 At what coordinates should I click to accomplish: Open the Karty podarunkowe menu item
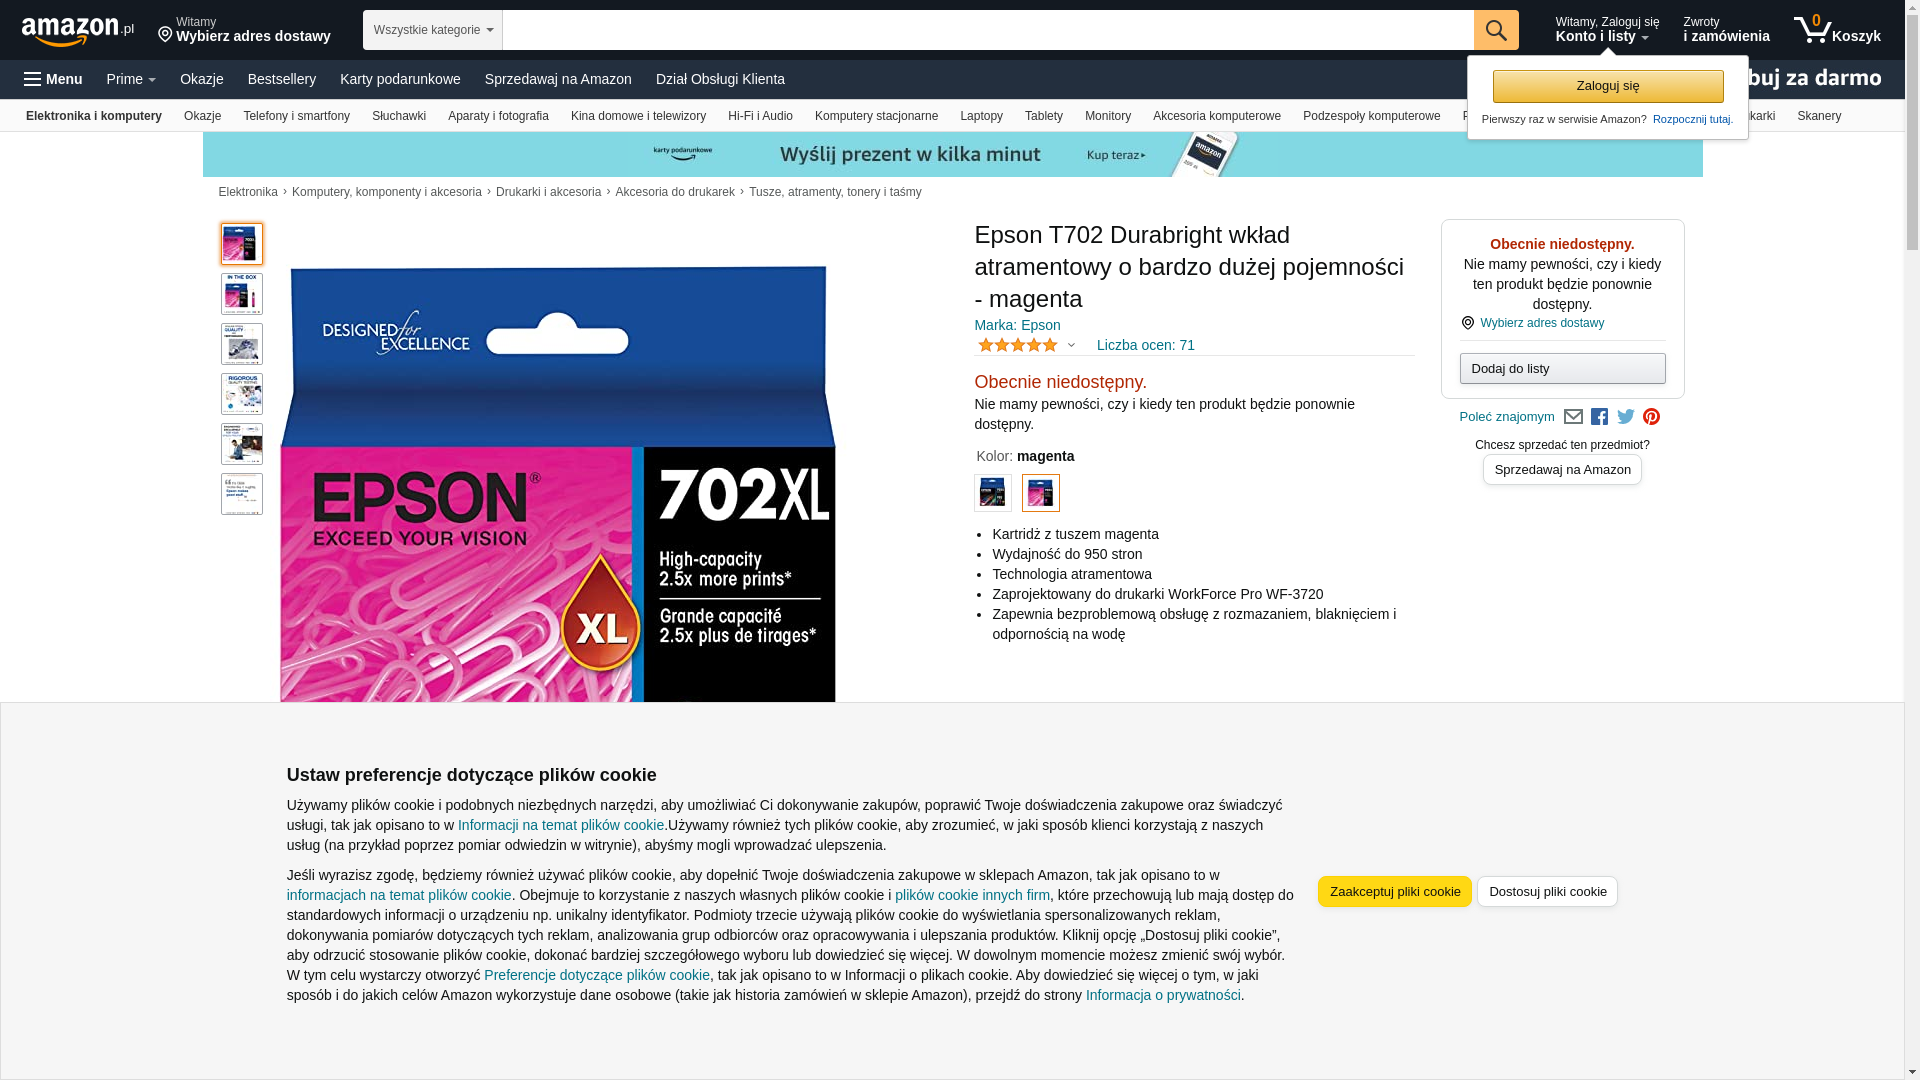click(400, 79)
